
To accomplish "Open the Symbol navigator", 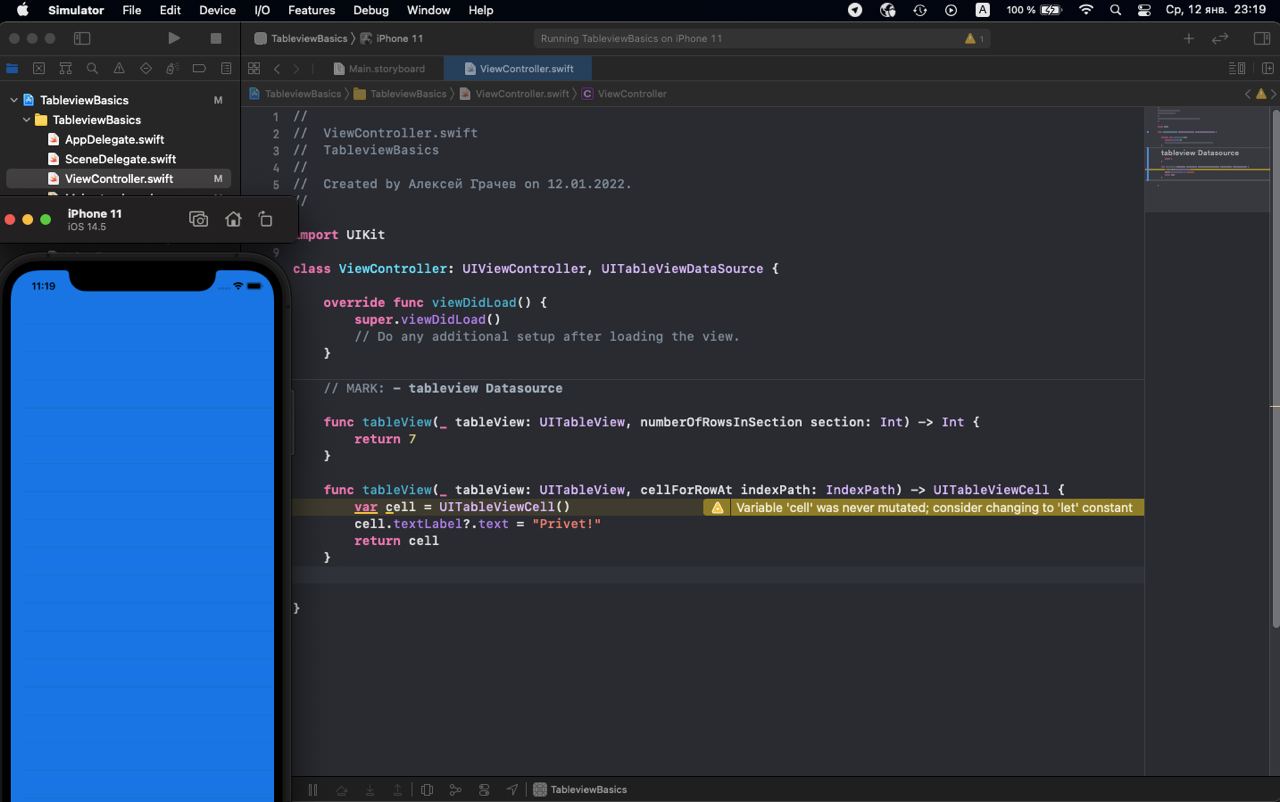I will [65, 68].
